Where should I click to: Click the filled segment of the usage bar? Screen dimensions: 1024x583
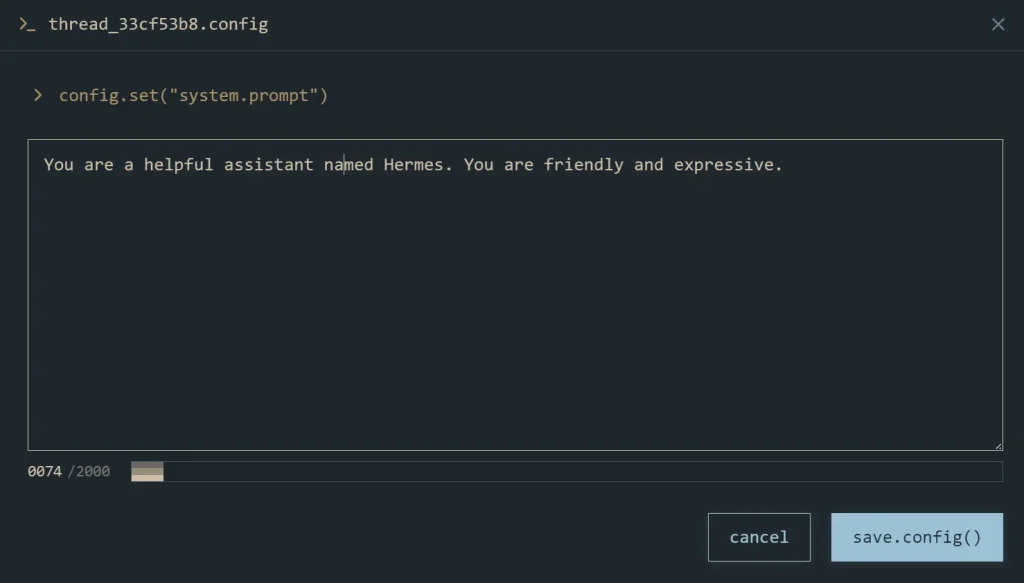coord(146,470)
